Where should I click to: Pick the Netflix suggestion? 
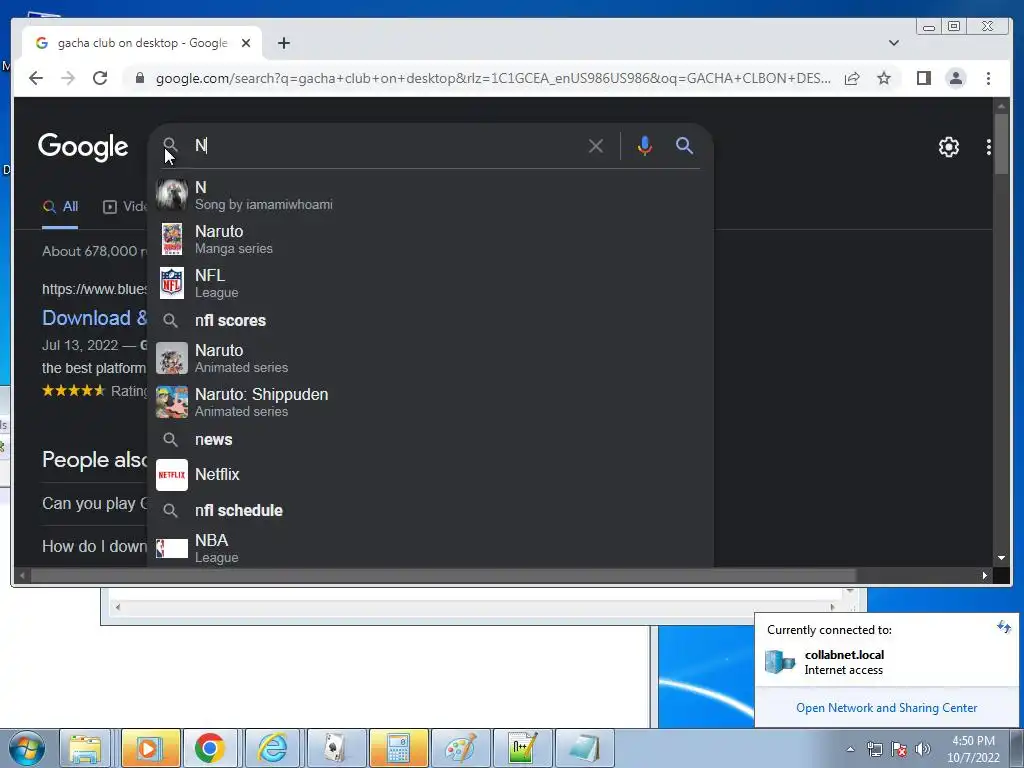pyautogui.click(x=430, y=475)
